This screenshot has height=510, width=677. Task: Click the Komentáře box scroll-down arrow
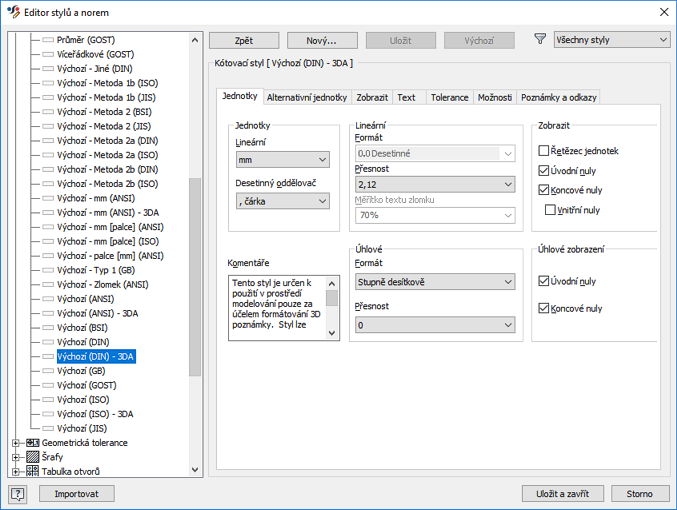coord(332,333)
